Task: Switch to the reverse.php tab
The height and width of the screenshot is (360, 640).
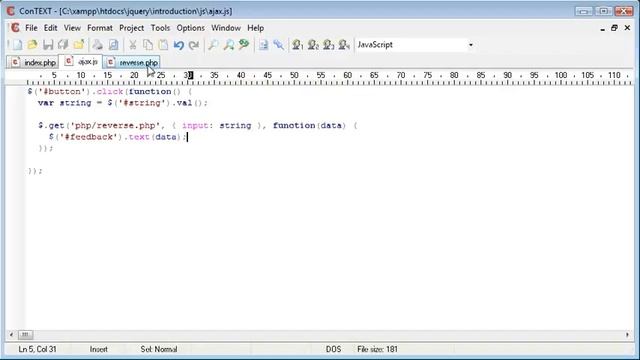Action: (132, 62)
